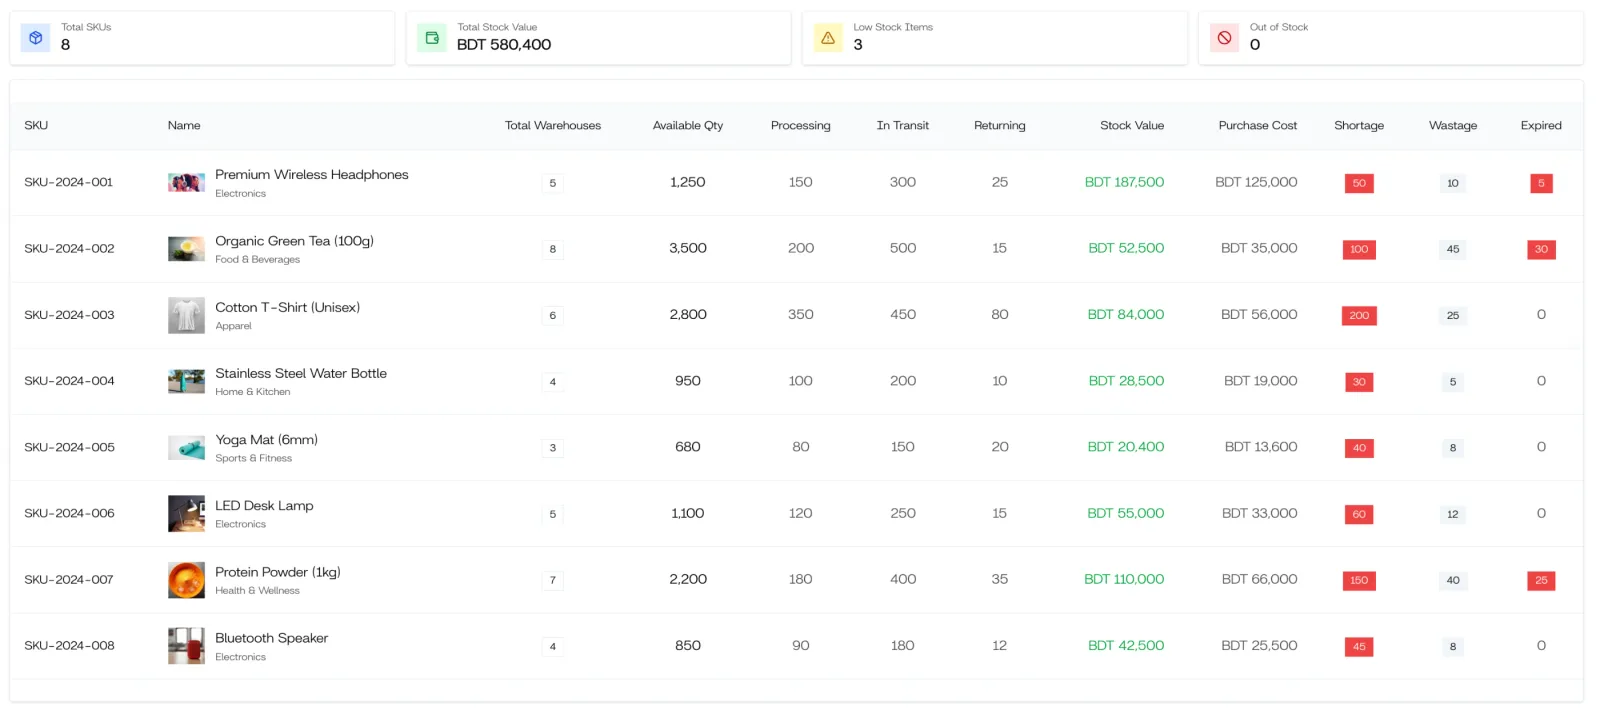Click Organic Green Tea (100g) name
The height and width of the screenshot is (718, 1600).
coord(294,241)
